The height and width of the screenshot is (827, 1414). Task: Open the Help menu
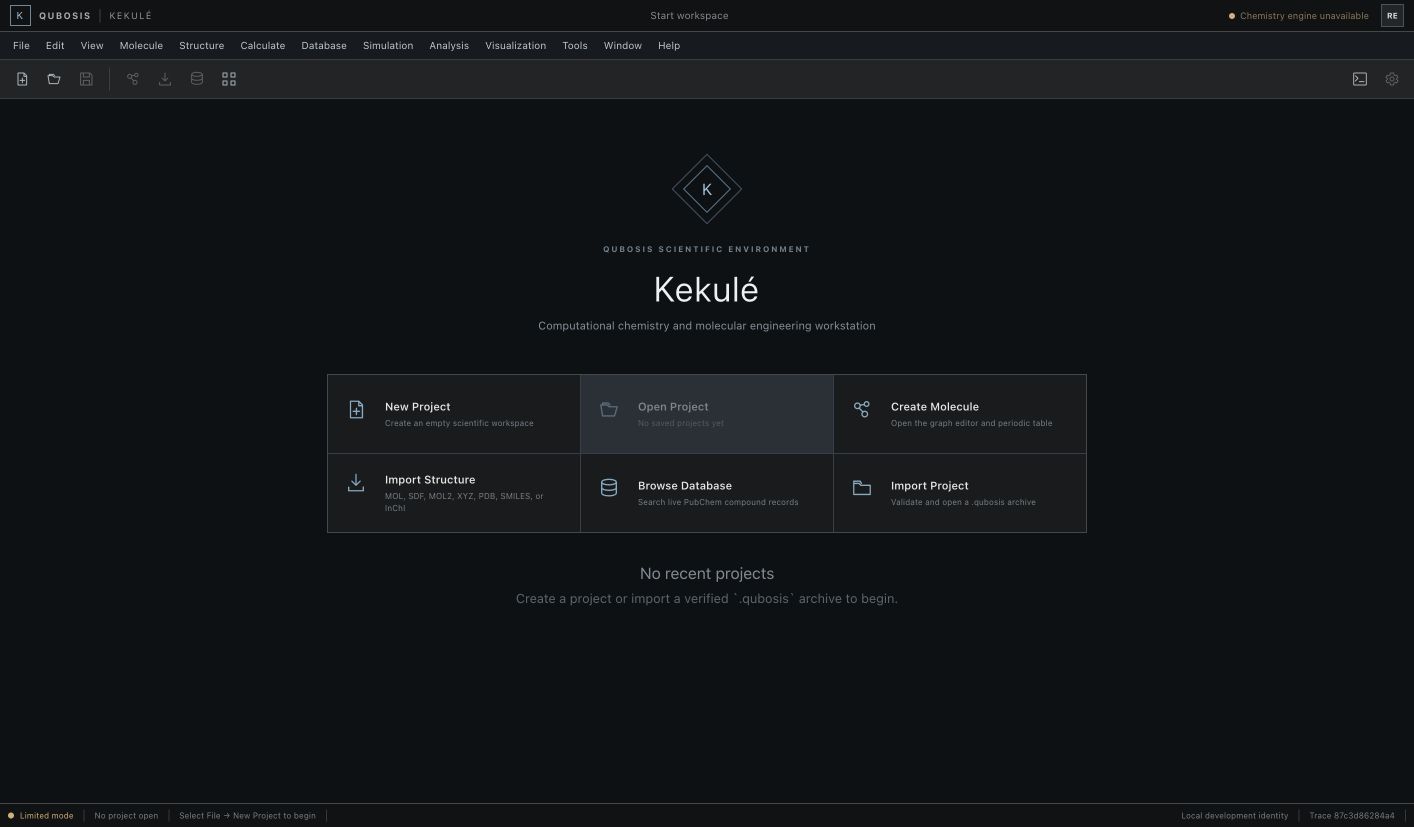[x=669, y=46]
